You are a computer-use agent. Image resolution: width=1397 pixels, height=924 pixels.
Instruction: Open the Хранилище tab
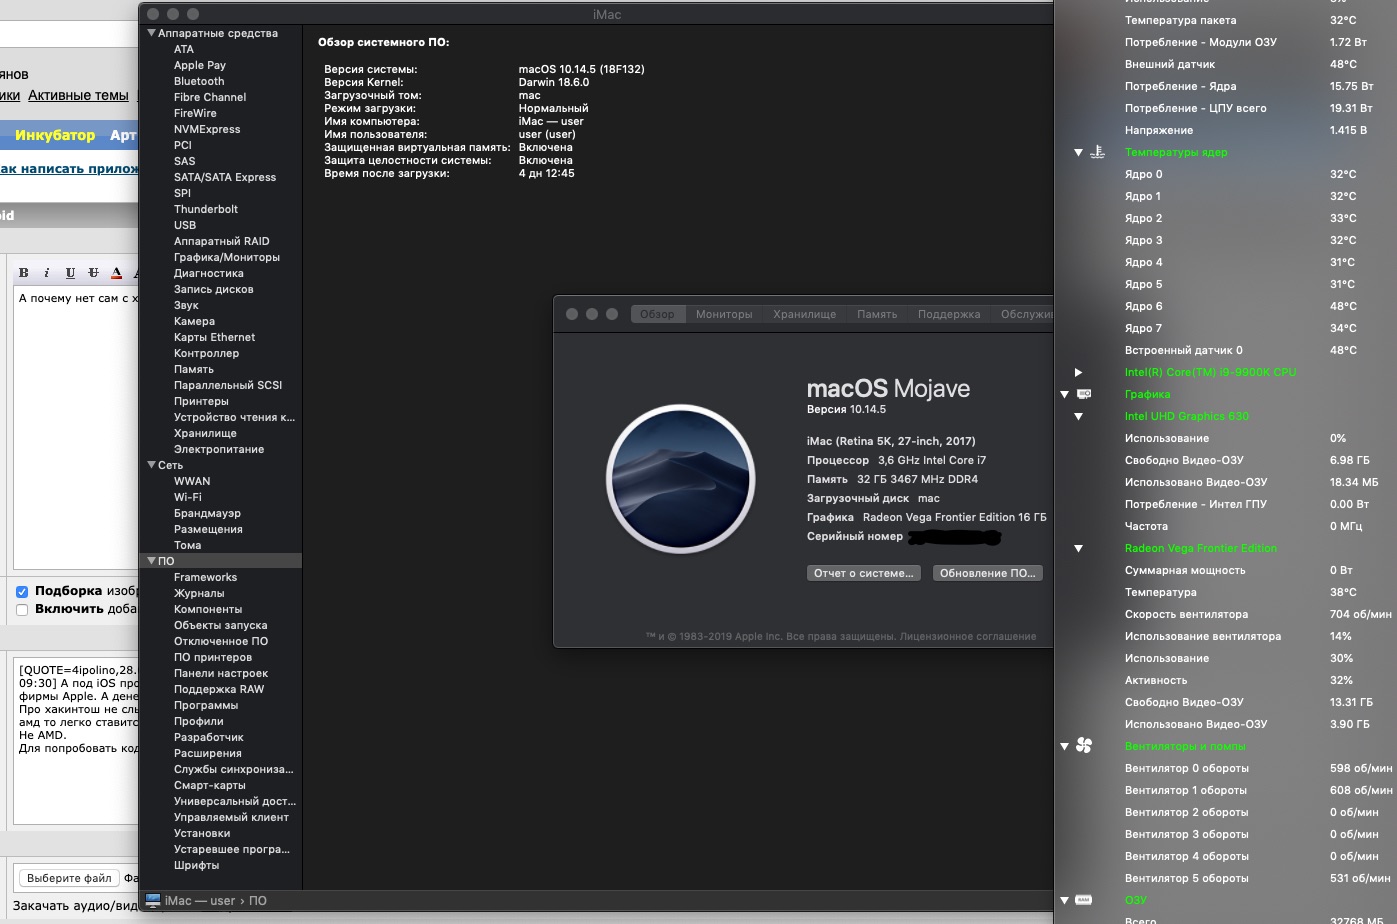804,314
